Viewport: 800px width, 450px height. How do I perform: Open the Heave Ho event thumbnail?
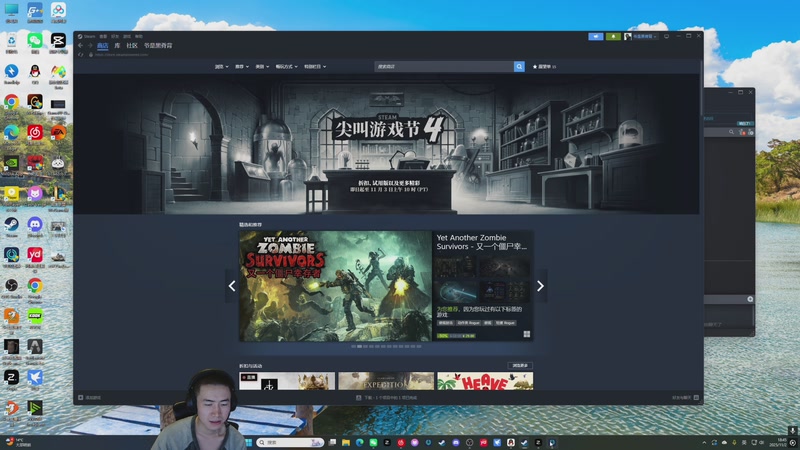(485, 381)
